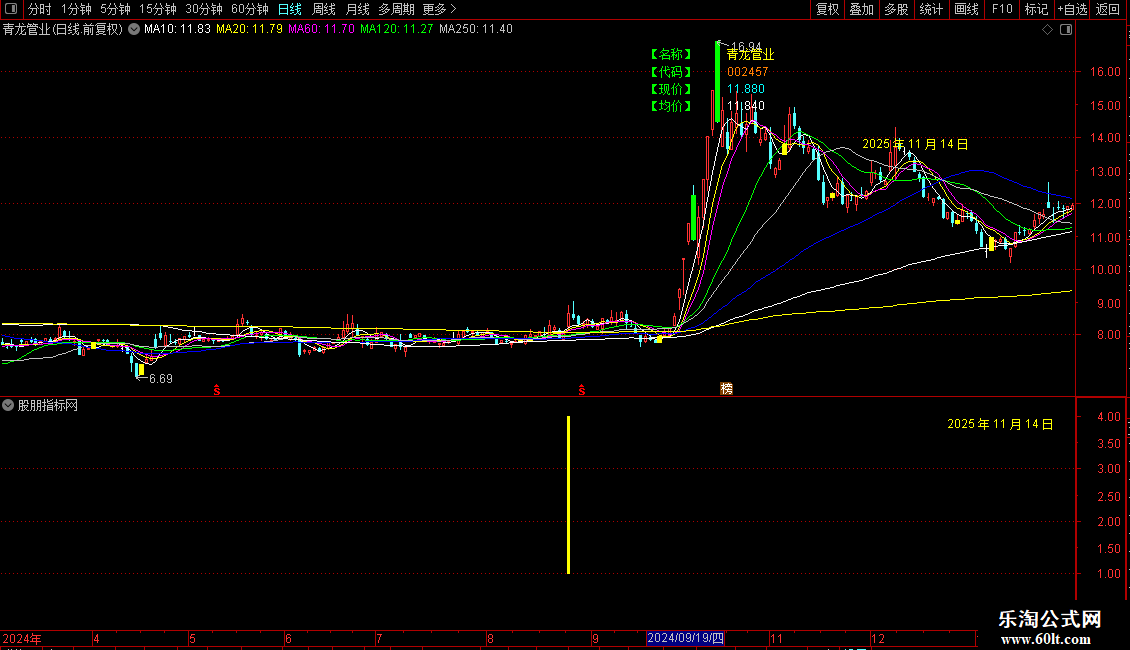Click the 叠加 overlay button
This screenshot has width=1130, height=650.
pos(861,9)
